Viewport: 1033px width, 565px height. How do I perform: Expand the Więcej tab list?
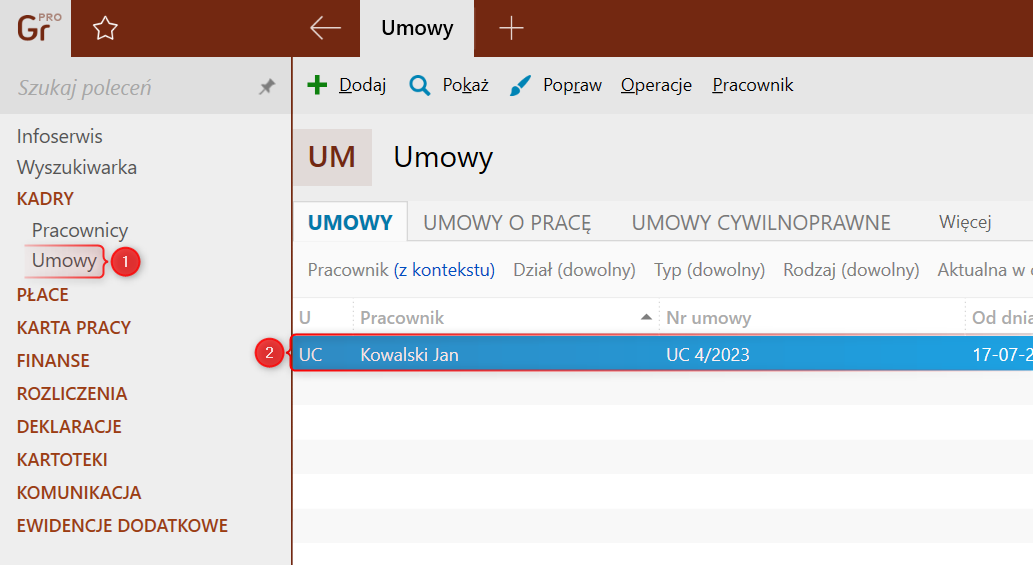point(964,222)
